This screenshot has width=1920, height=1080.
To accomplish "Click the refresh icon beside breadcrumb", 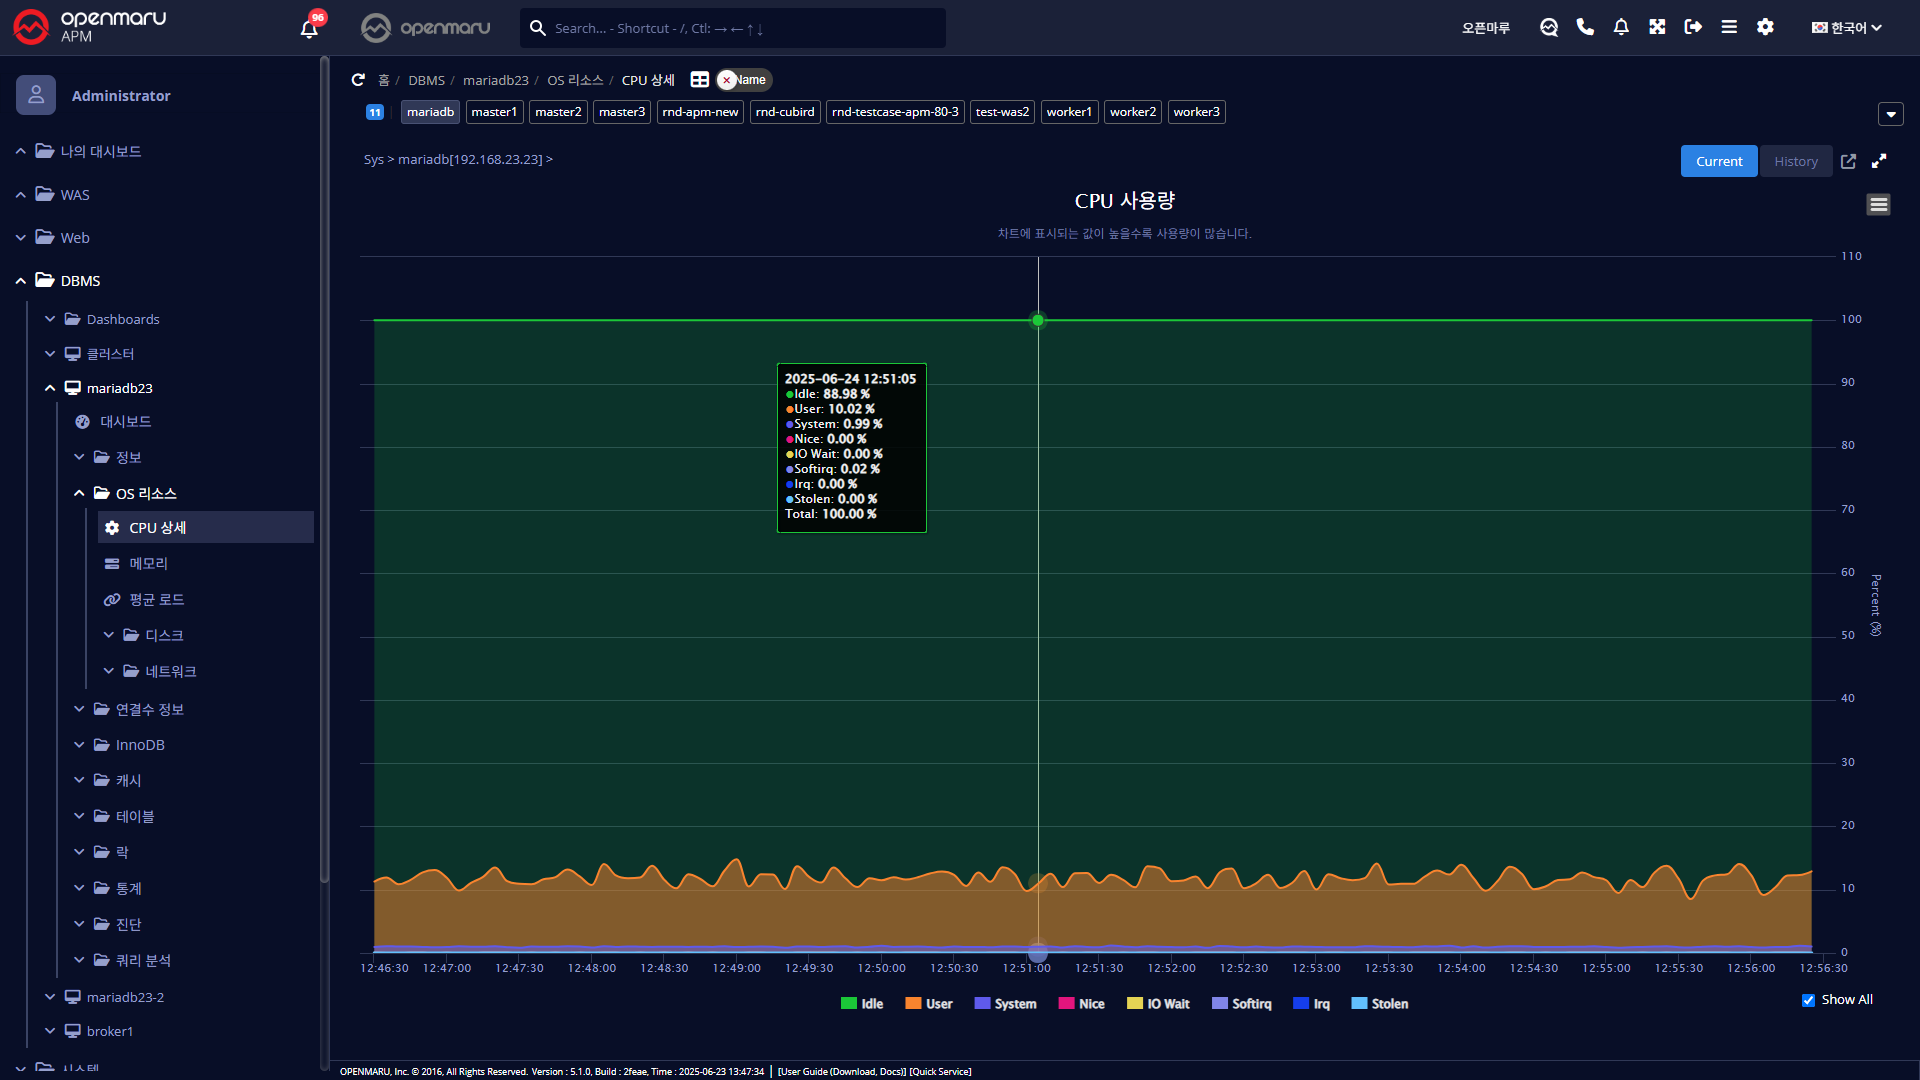I will pos(358,80).
